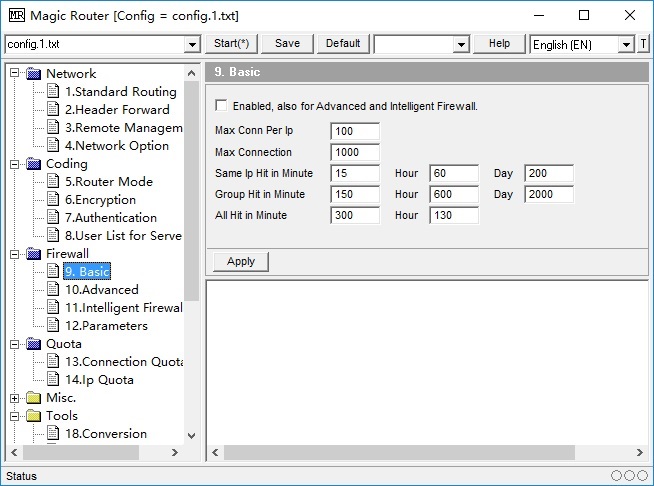654x486 pixels.
Task: Click the Max Conn Per Ip field
Action: (x=355, y=131)
